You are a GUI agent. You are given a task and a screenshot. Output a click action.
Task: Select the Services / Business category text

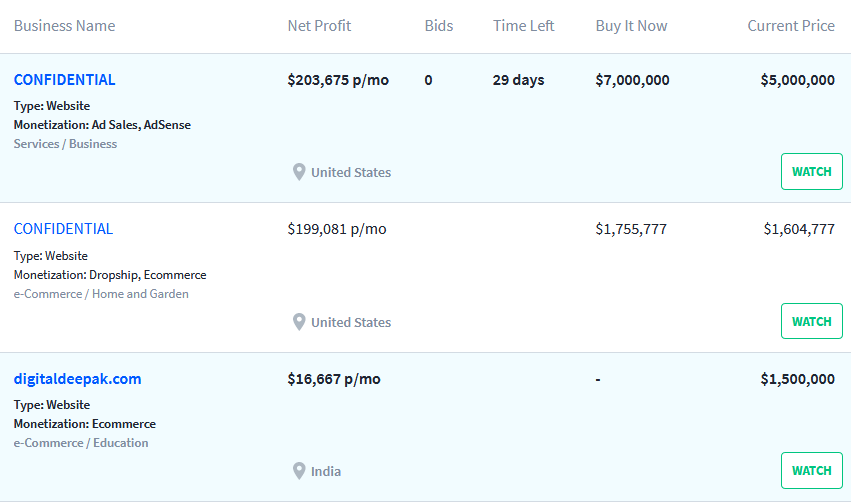pyautogui.click(x=65, y=144)
